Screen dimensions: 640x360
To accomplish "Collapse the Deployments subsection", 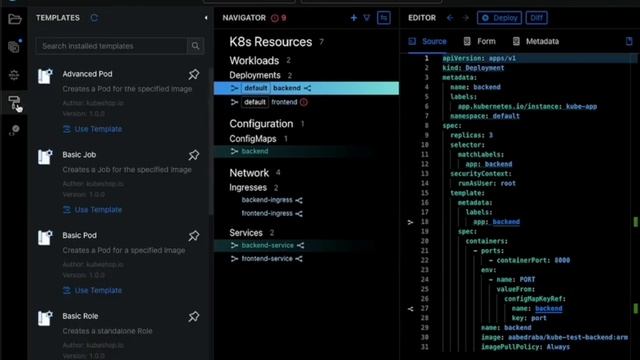I will pos(255,76).
